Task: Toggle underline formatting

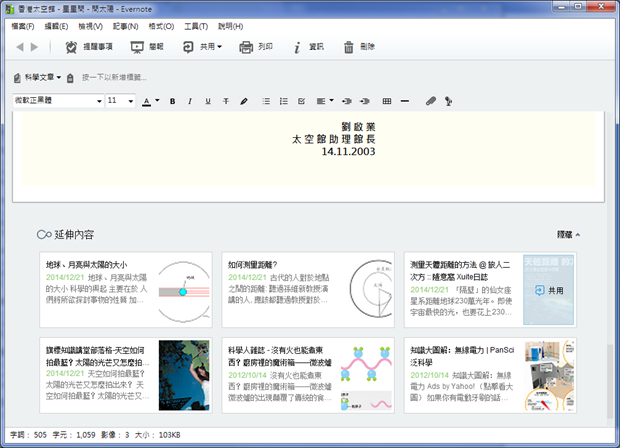Action: [x=208, y=101]
